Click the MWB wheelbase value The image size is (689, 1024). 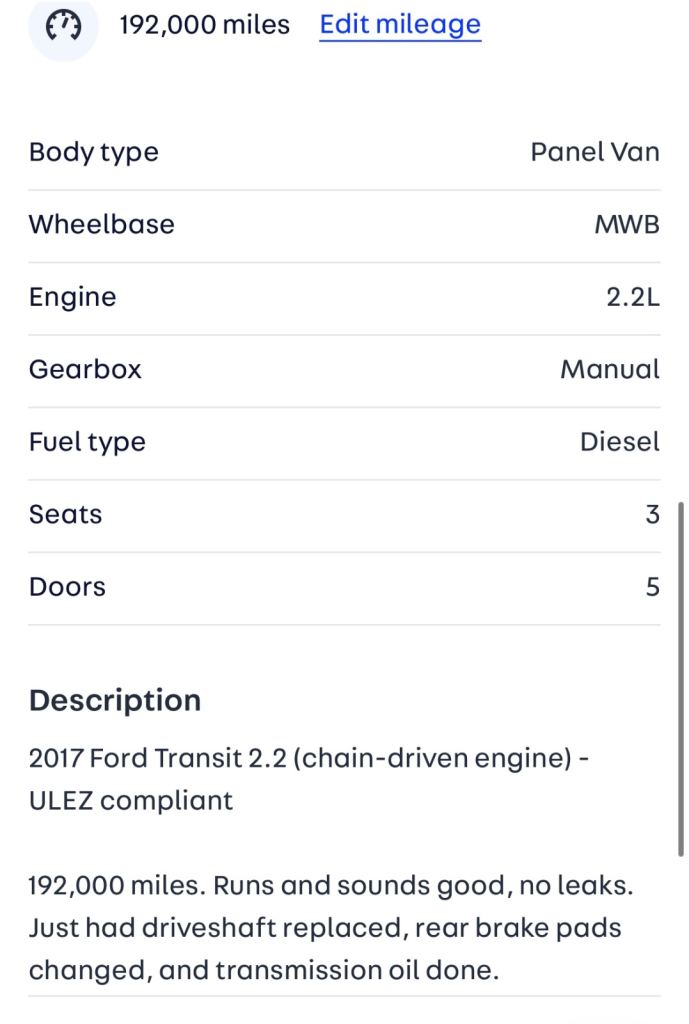tap(627, 225)
